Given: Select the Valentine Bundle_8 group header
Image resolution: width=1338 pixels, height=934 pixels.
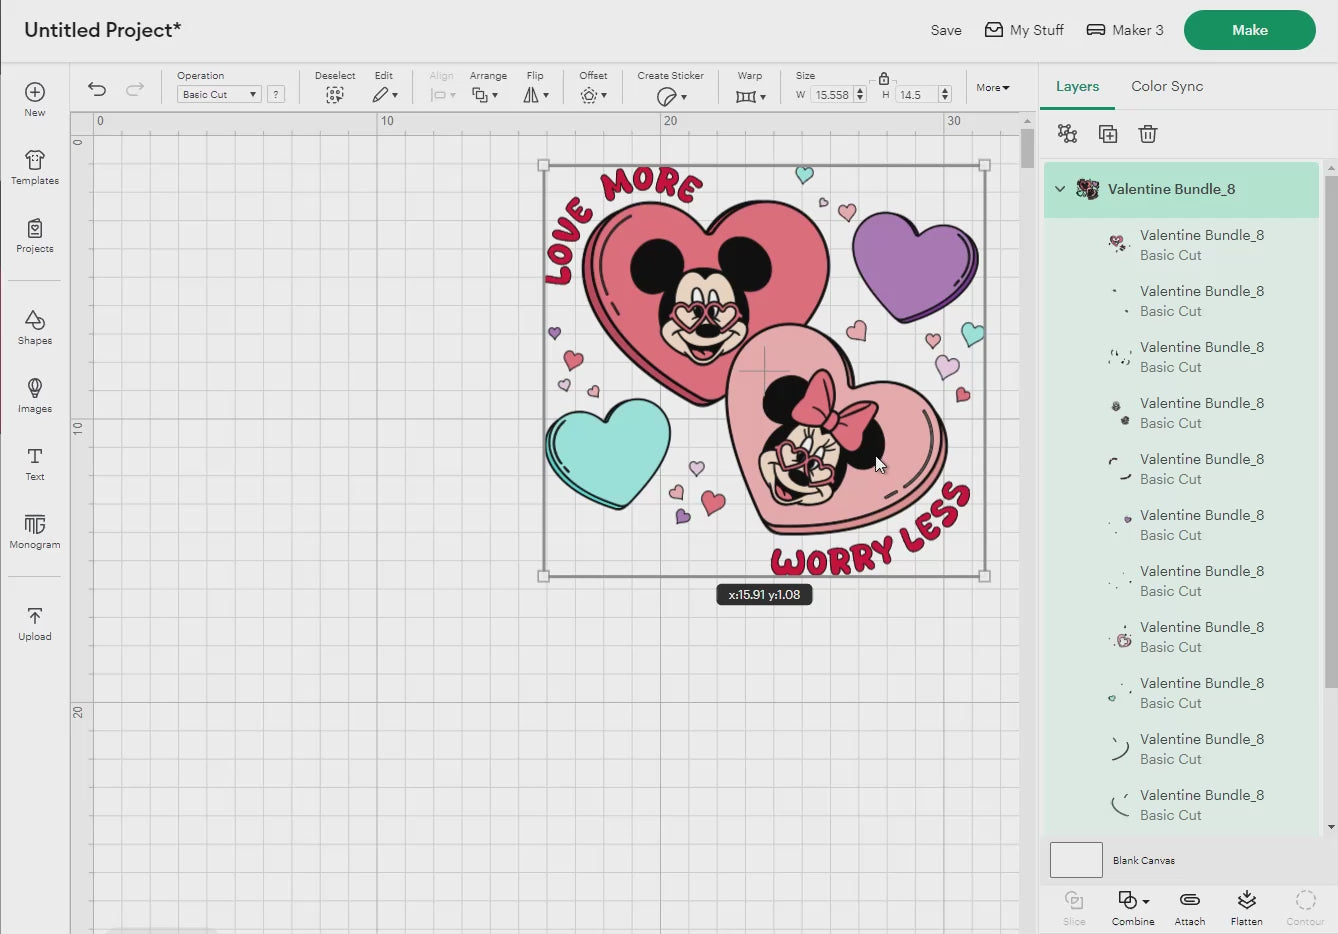Looking at the screenshot, I should coord(1181,189).
